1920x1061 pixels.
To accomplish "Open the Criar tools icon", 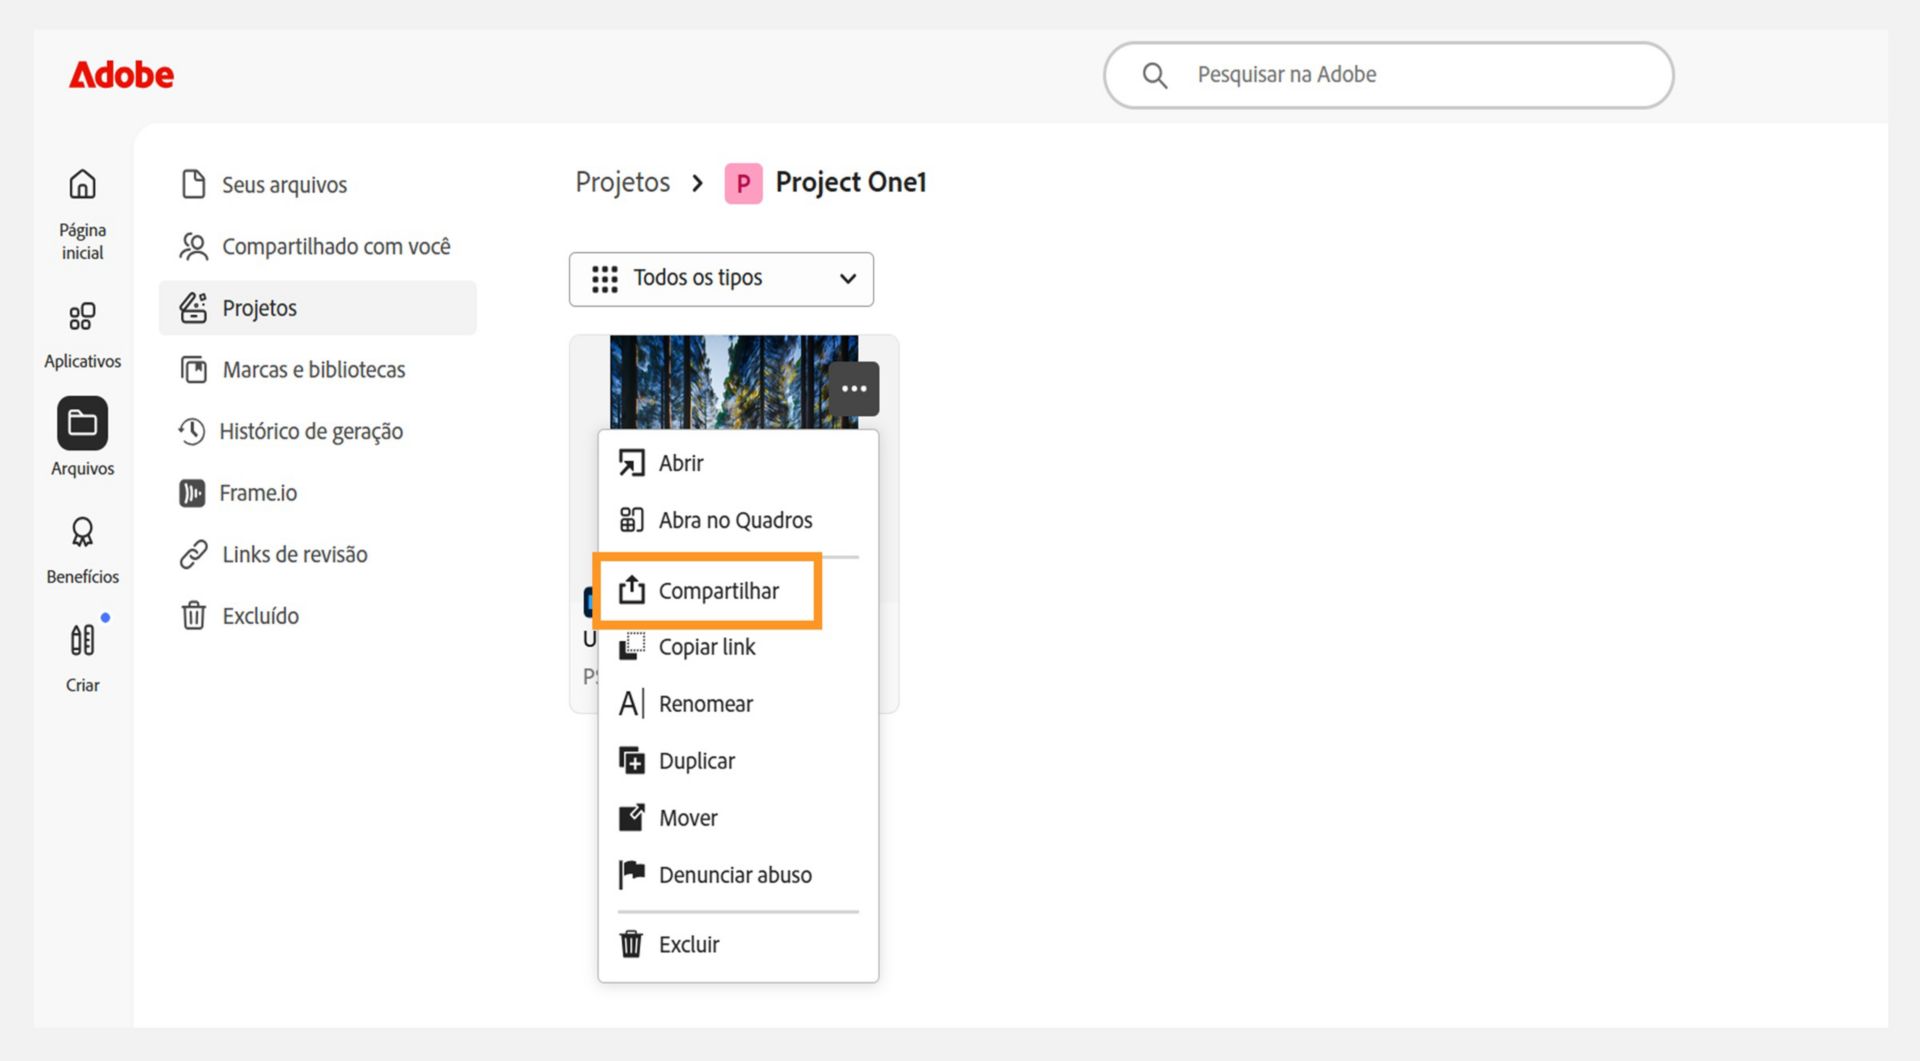I will coord(82,640).
